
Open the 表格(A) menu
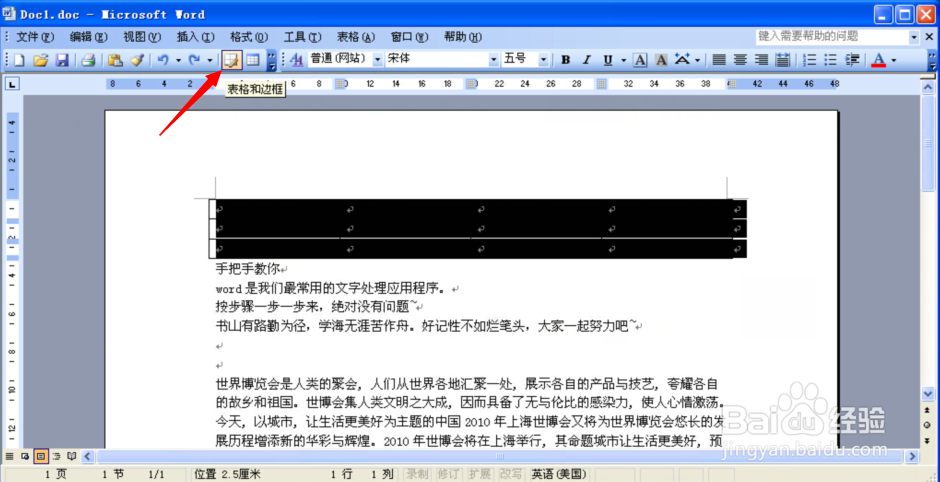coord(356,37)
